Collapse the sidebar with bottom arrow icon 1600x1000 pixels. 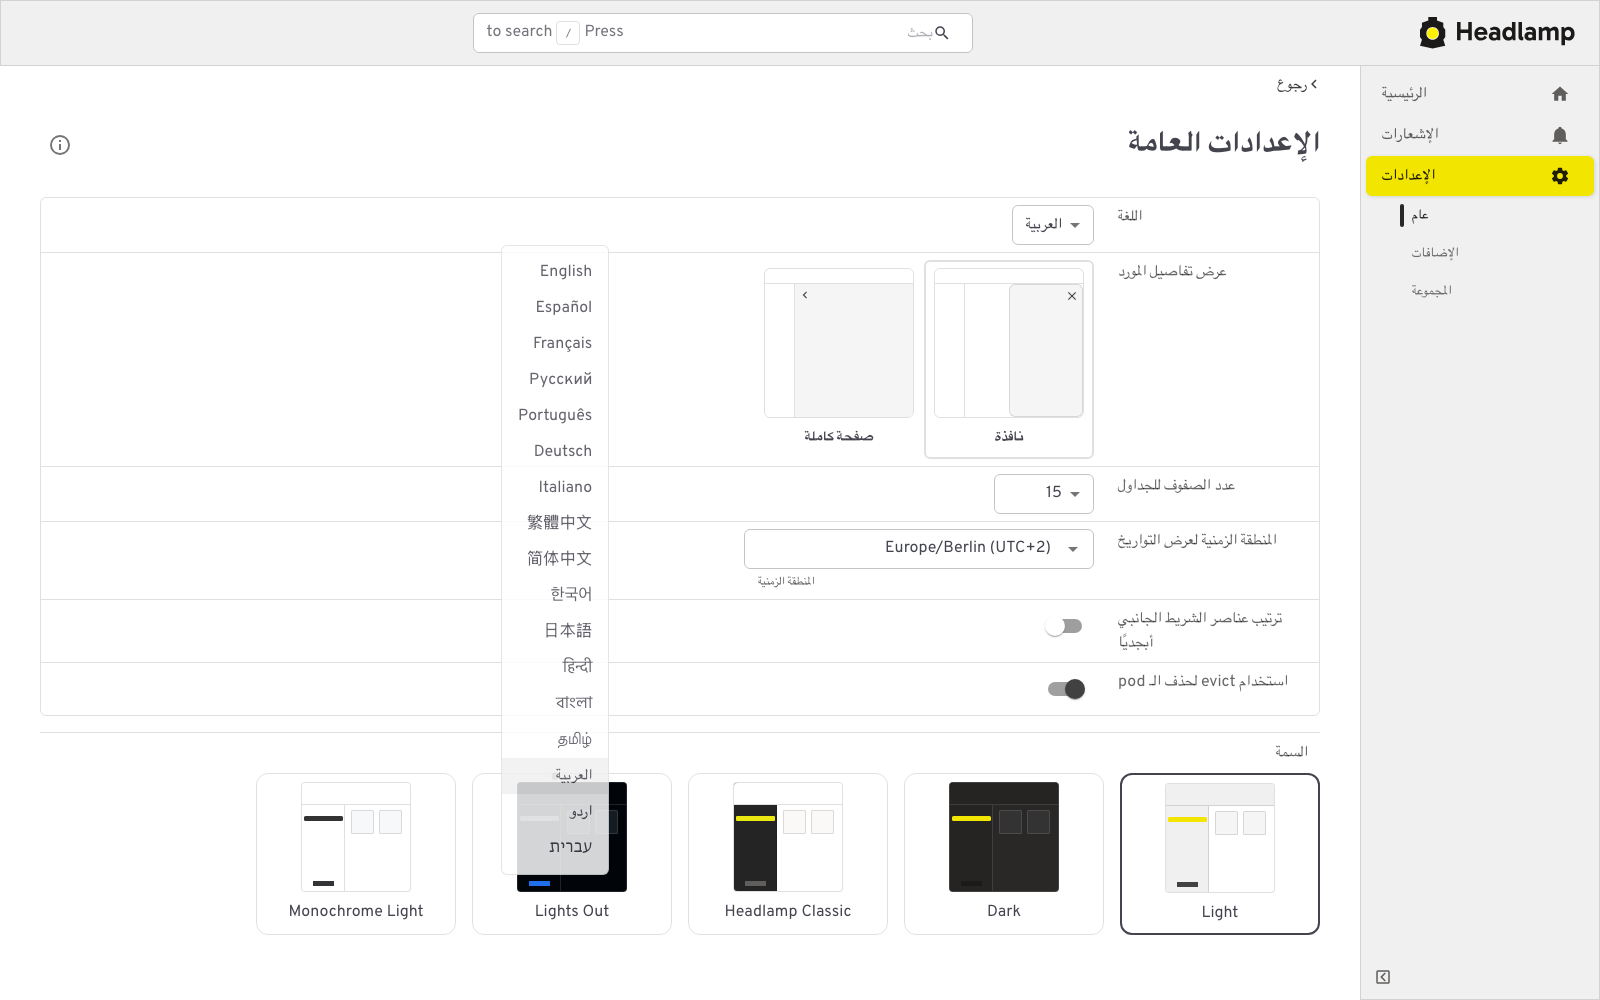point(1383,977)
